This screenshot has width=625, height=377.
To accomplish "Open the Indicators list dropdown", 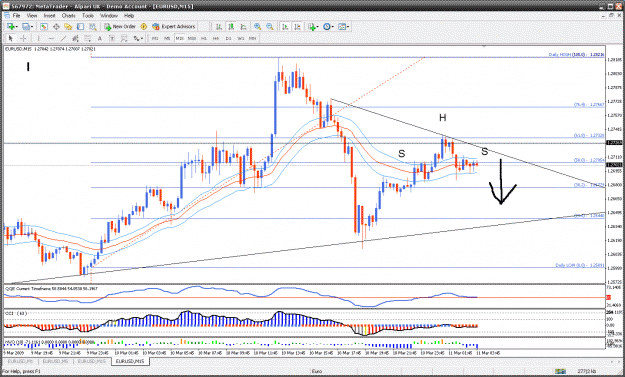I will point(313,27).
